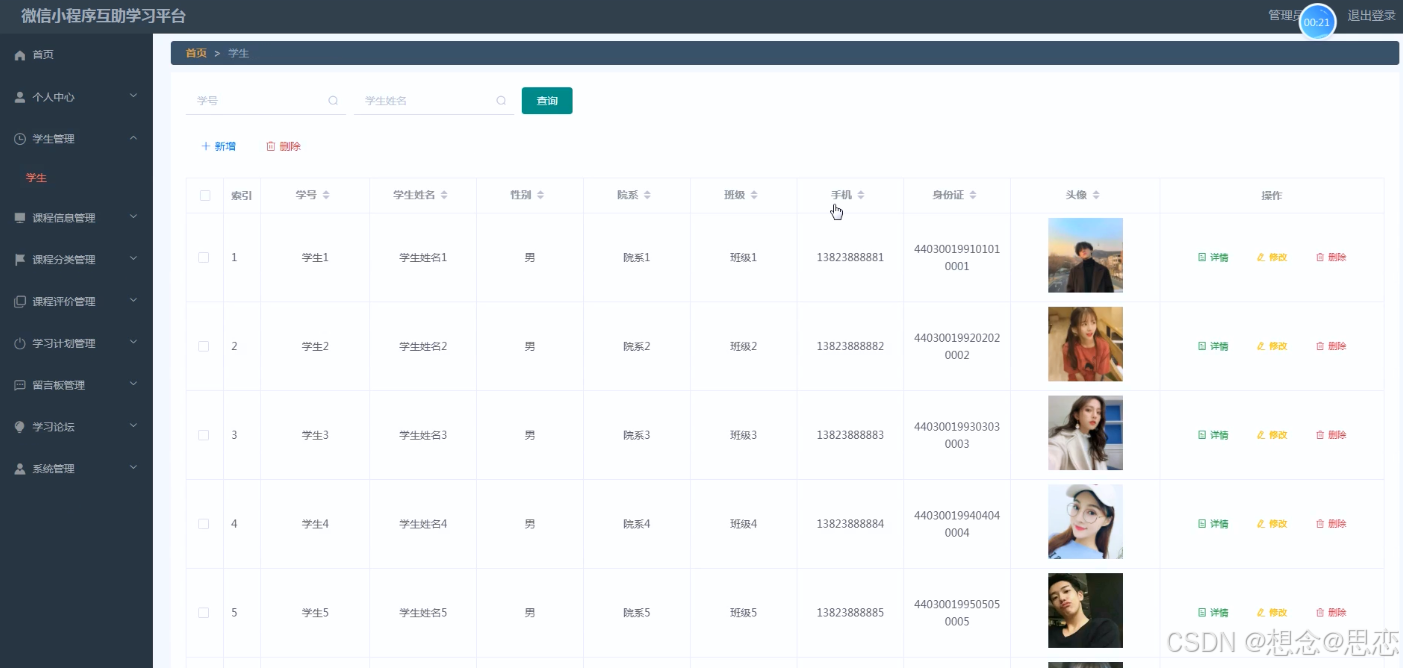Sort by 学生姓名 column arrows
1403x668 pixels.
(x=444, y=195)
